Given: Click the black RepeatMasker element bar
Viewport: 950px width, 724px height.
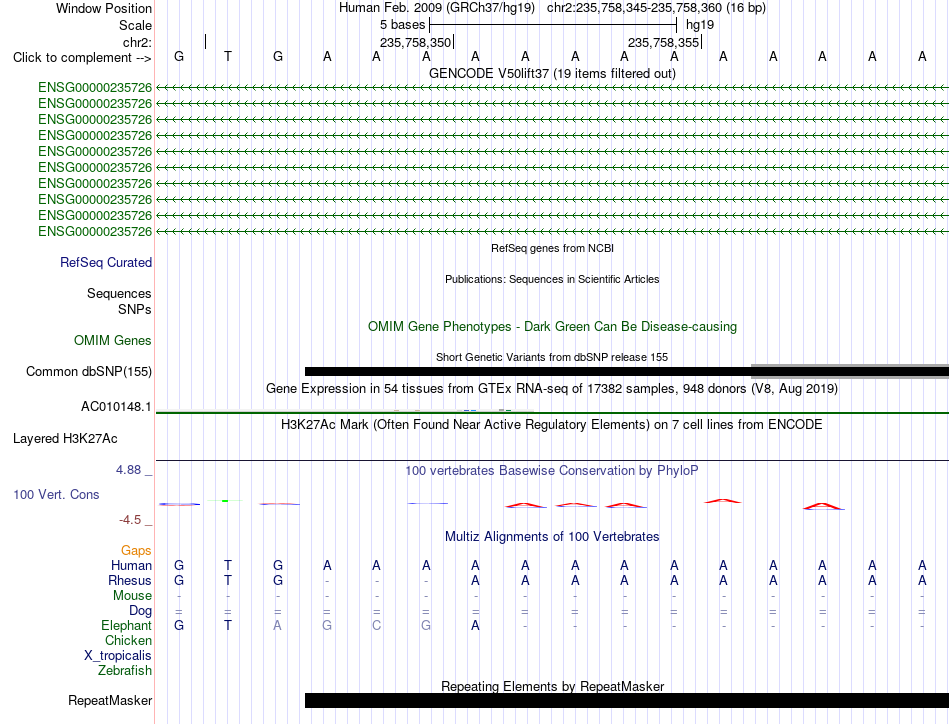Looking at the screenshot, I should click(626, 700).
